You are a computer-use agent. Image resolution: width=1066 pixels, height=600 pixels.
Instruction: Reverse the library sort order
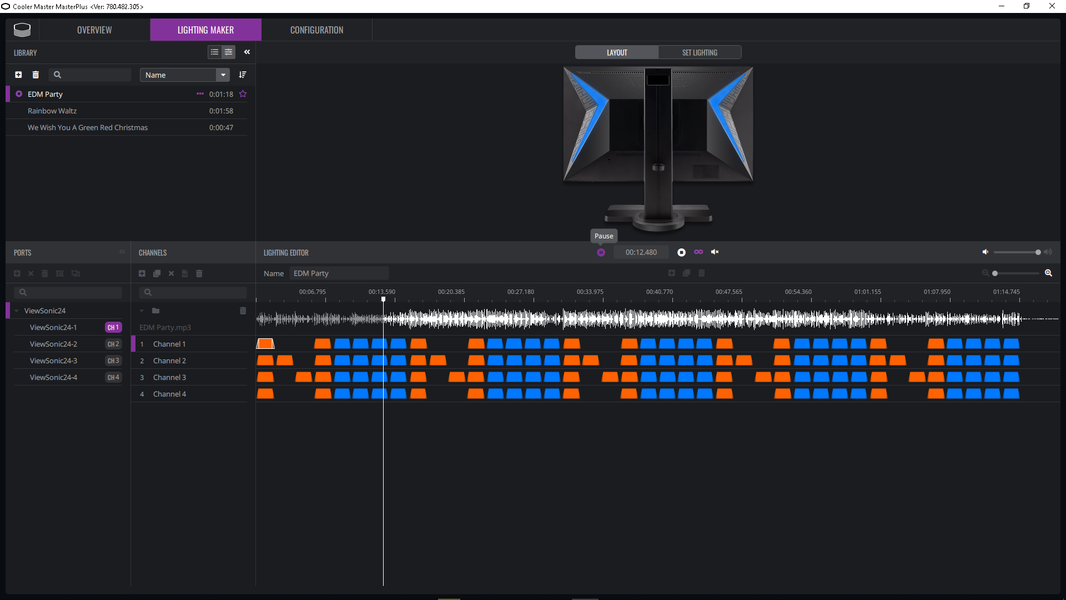click(243, 75)
